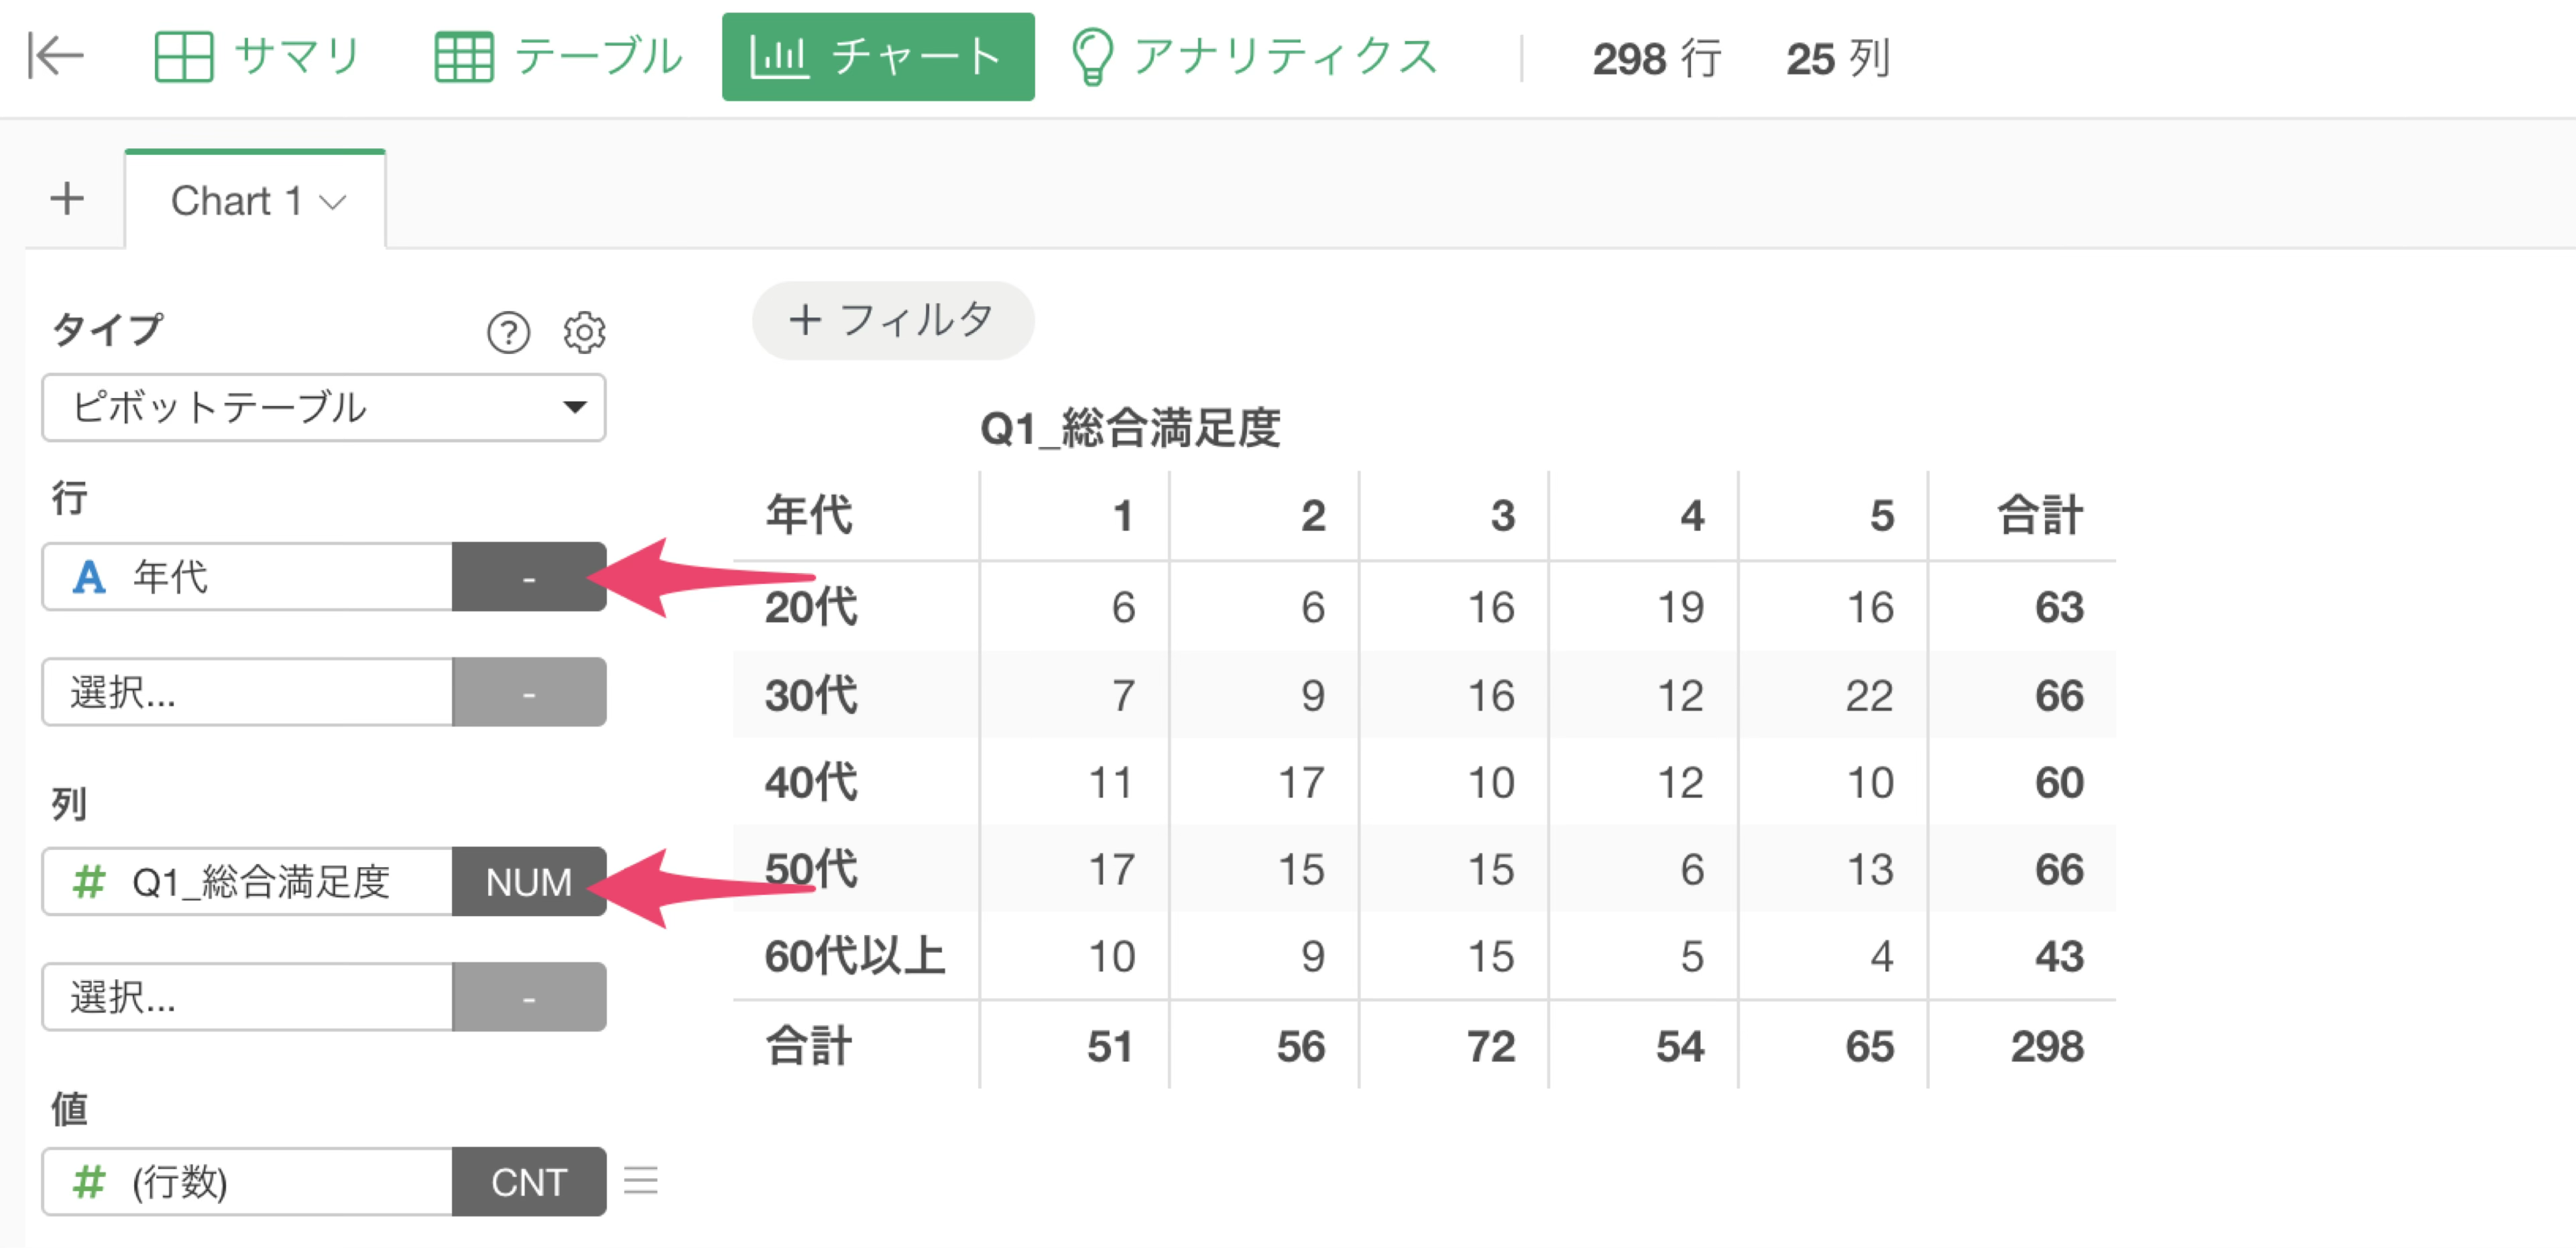
Task: Open the ピボットテーブル chart type dropdown
Action: point(324,407)
